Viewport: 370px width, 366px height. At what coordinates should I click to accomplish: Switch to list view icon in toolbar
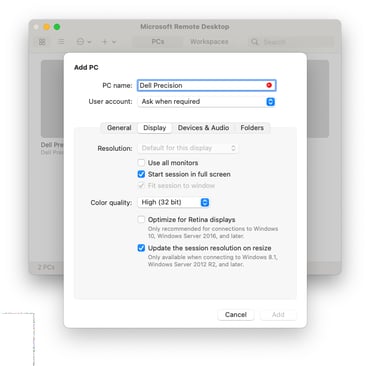click(61, 42)
